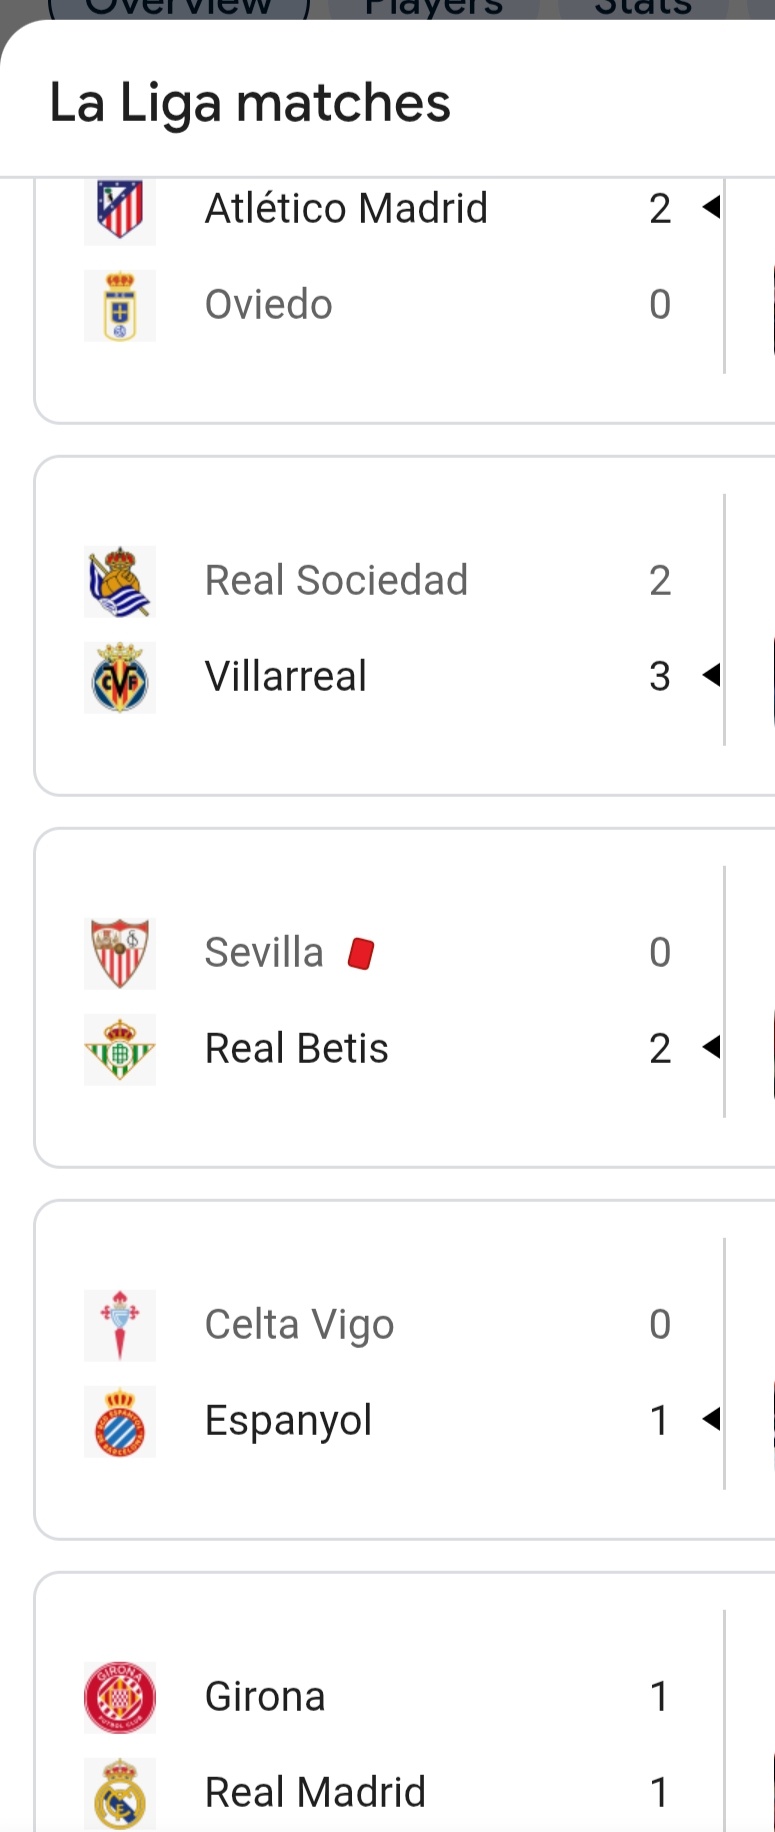Select the Espanyol team name
The image size is (775, 1832).
coord(289,1421)
